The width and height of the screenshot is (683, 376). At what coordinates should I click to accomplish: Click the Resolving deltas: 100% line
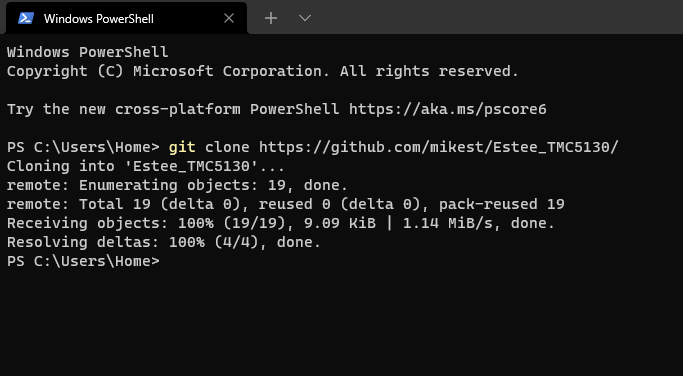[x=164, y=242]
